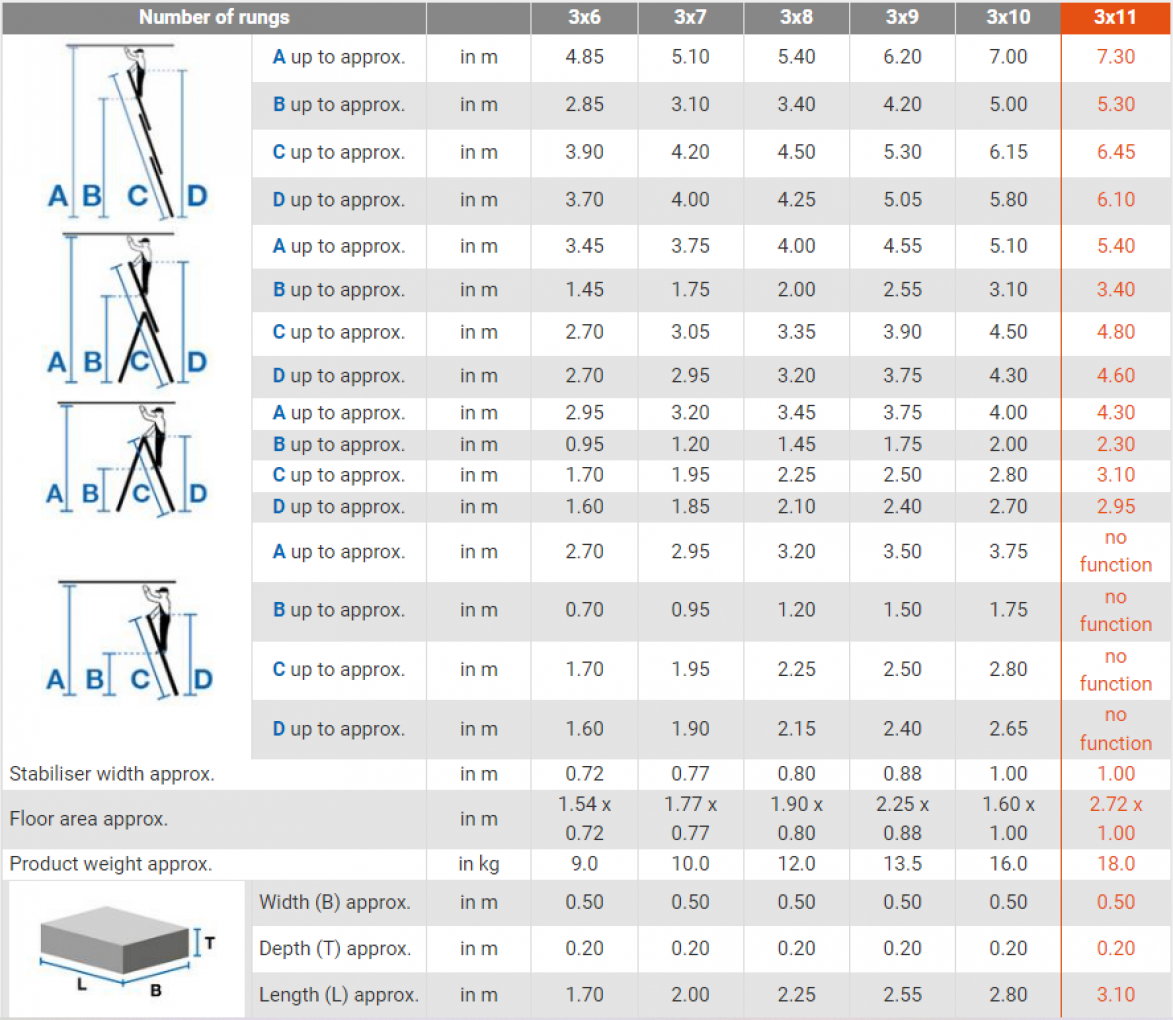Select the Floor area approx. row label

[89, 819]
